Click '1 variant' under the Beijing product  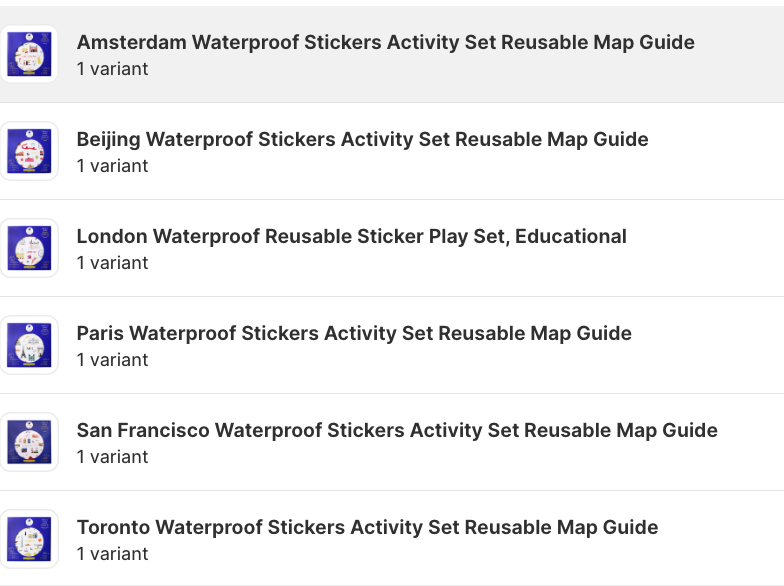pyautogui.click(x=112, y=166)
